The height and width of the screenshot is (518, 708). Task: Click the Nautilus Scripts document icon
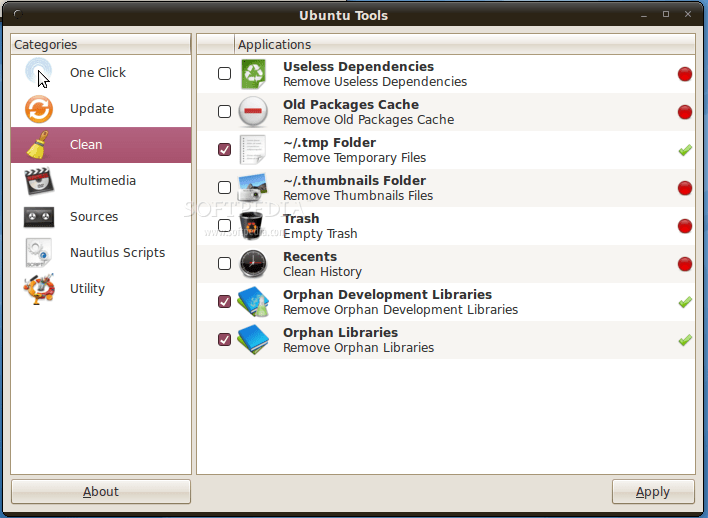coord(38,253)
